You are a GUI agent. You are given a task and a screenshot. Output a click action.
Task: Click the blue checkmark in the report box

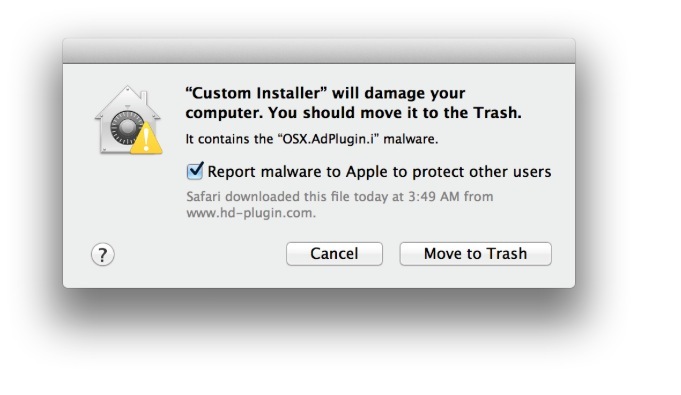tap(196, 170)
